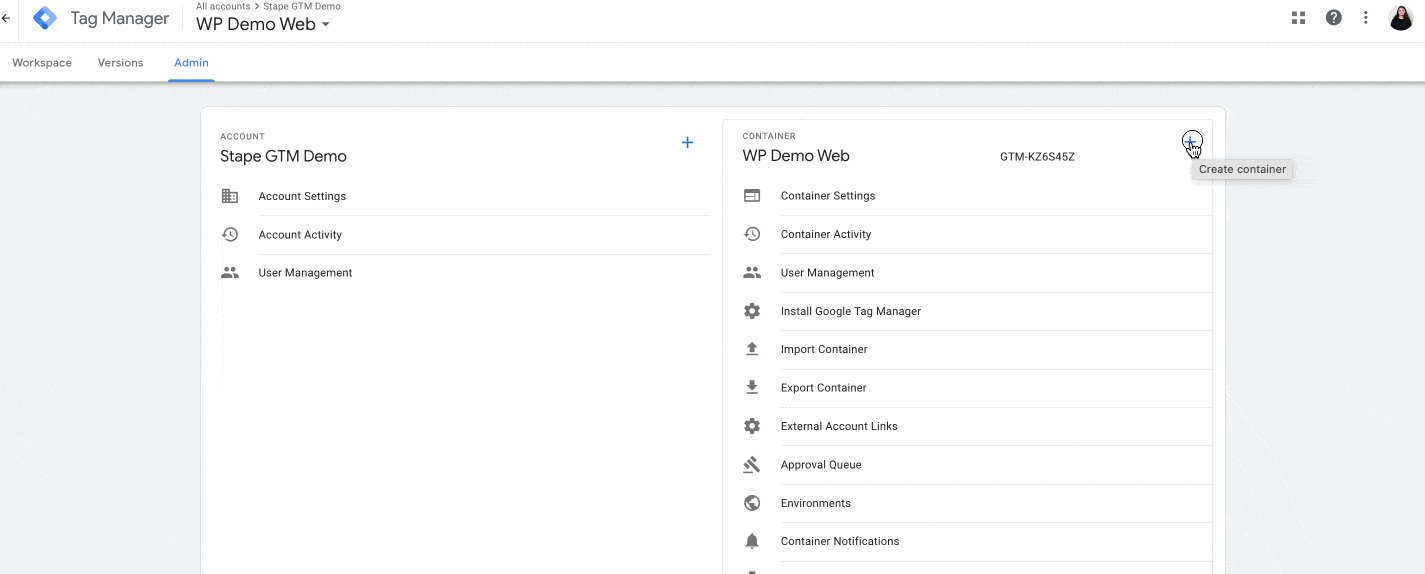Open Account Activity
Screen dimensions: 1425x574
coord(300,235)
